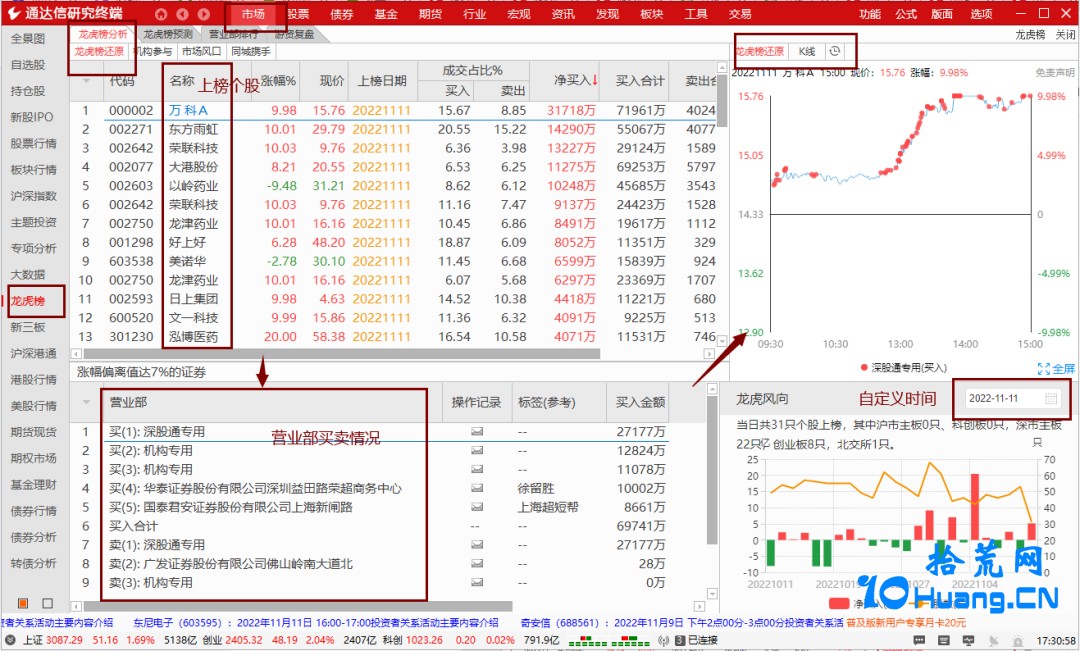Open the 公式 menu
1080x651 pixels.
(906, 14)
